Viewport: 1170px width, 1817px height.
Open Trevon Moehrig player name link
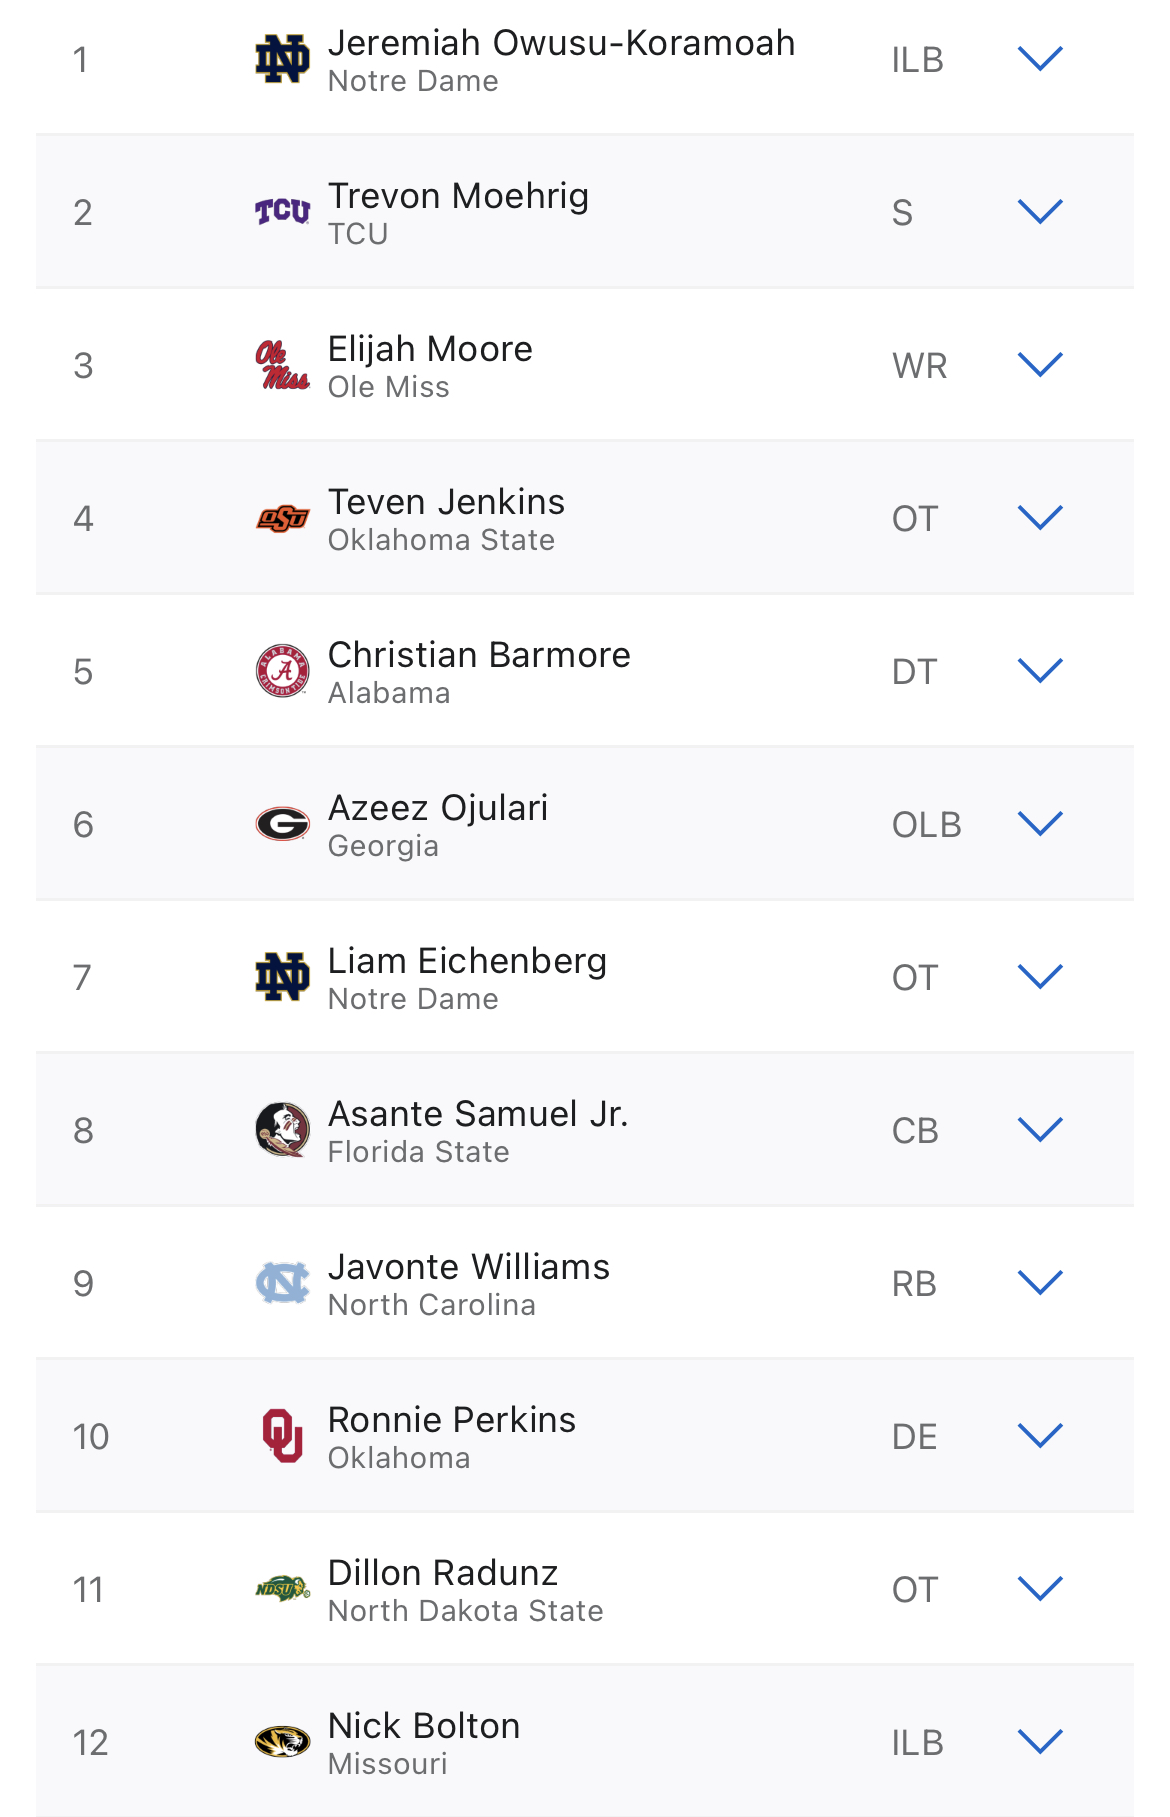459,196
